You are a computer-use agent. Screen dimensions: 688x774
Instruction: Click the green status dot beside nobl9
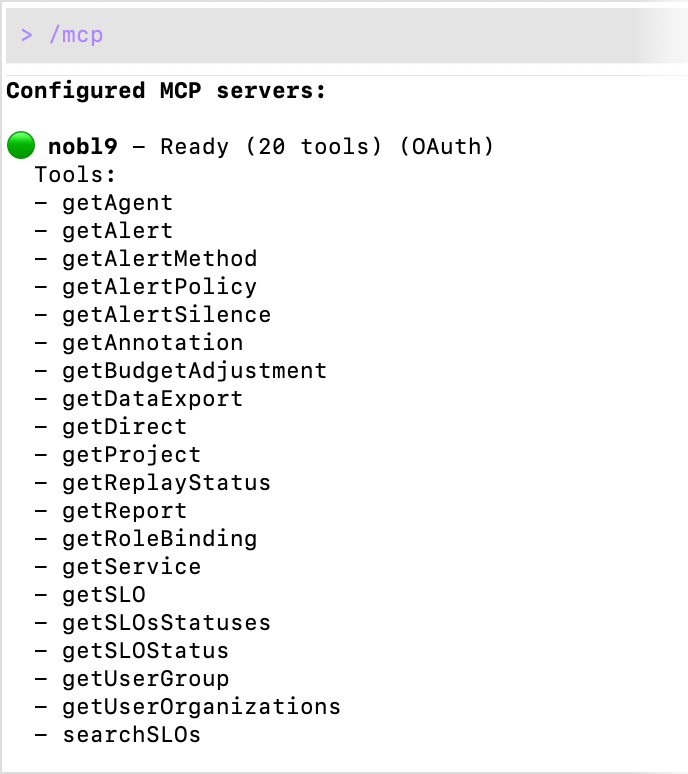21,145
